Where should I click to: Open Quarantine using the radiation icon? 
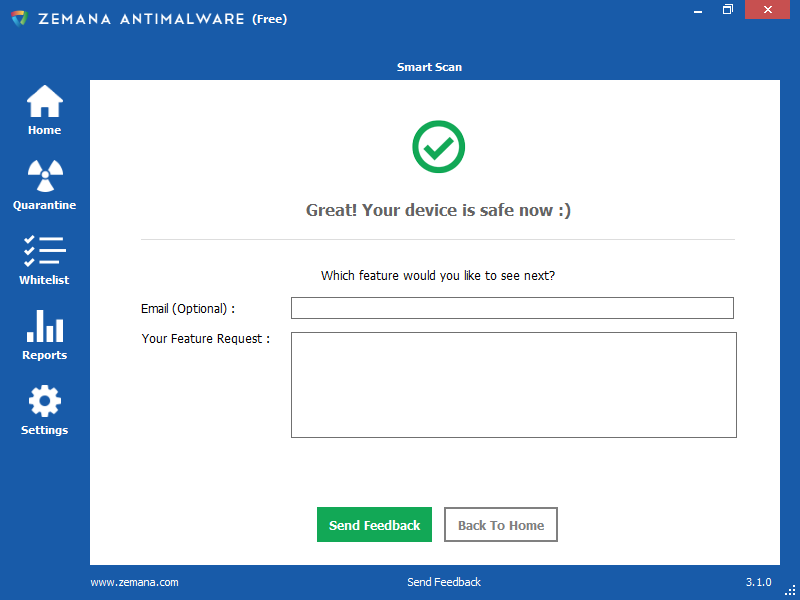click(44, 177)
